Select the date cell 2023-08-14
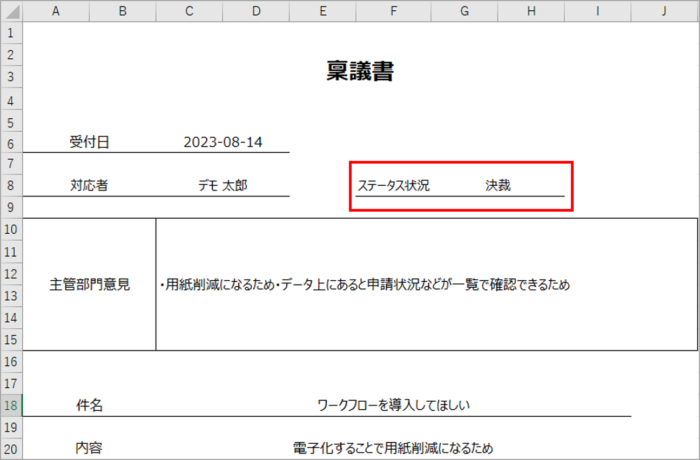The image size is (700, 460). click(x=223, y=142)
